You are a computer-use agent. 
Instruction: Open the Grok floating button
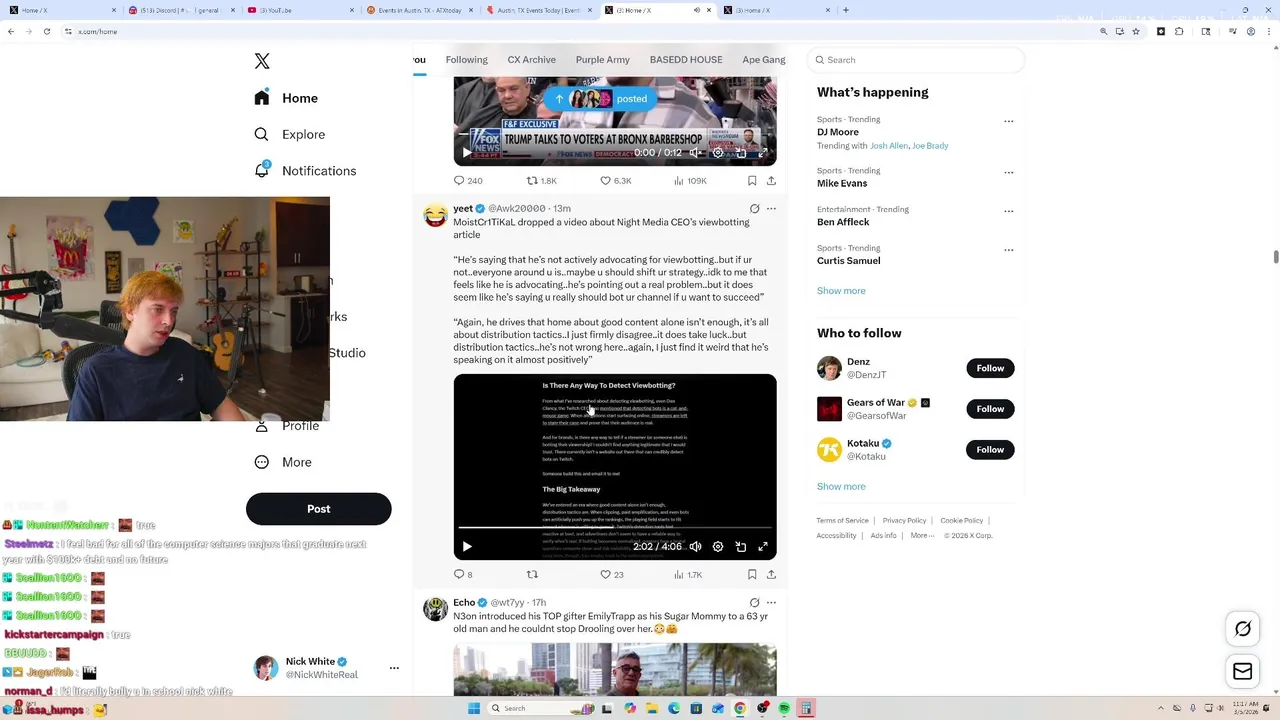point(1243,629)
